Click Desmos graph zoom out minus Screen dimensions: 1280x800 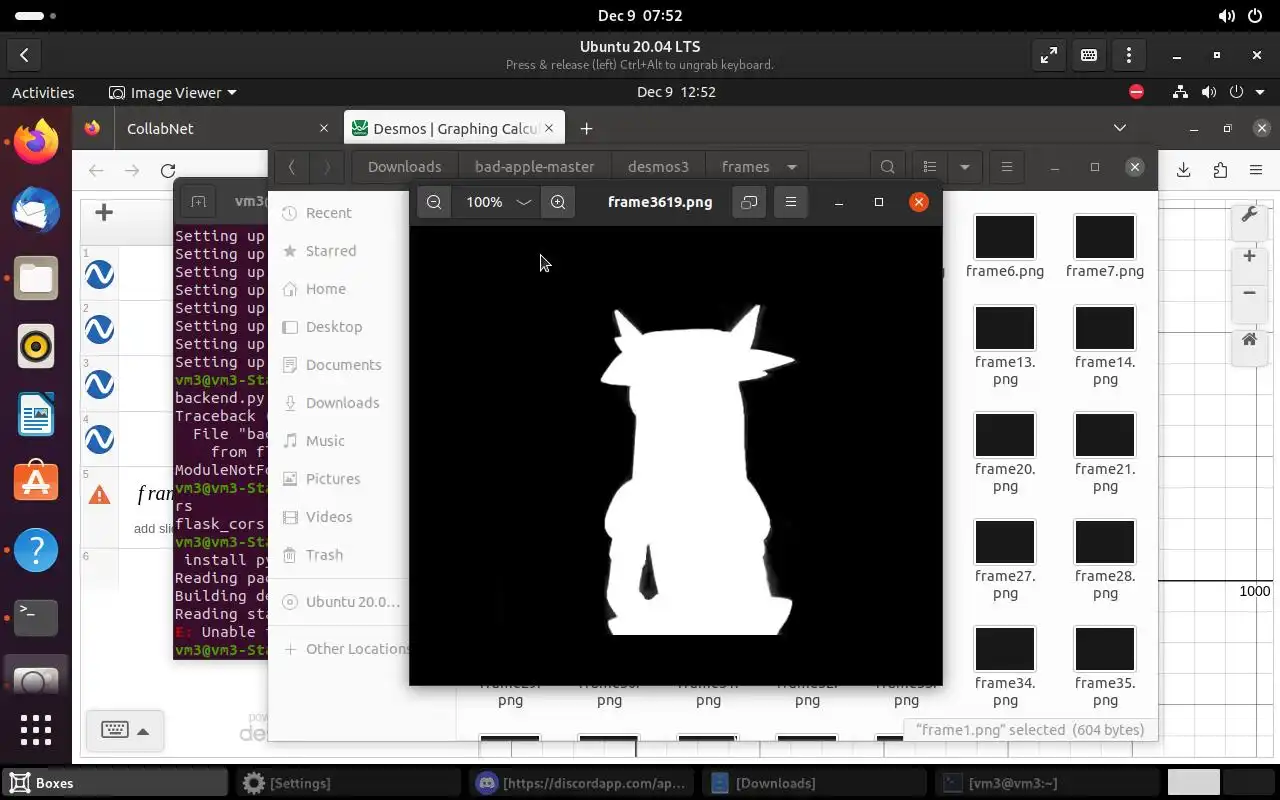coord(1249,293)
